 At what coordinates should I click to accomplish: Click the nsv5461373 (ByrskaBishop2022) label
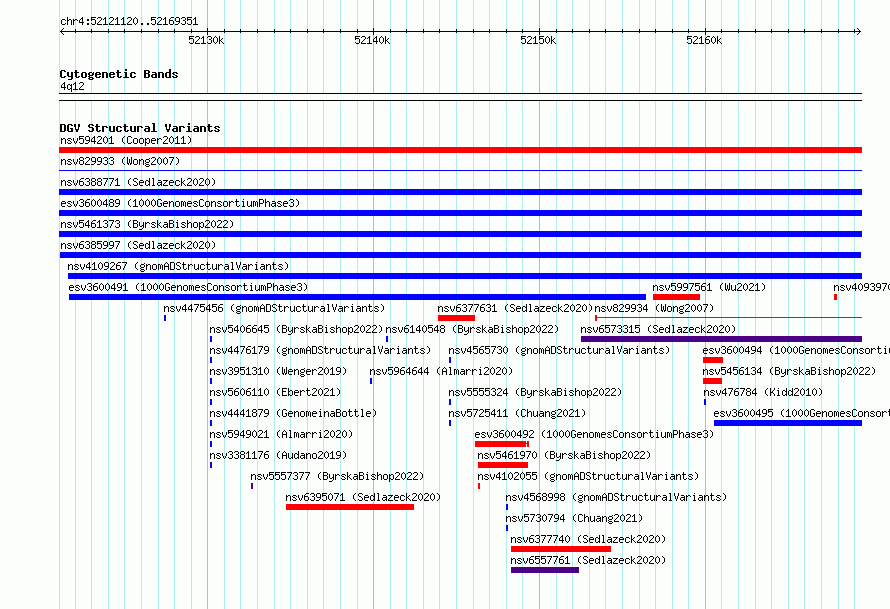pyautogui.click(x=147, y=224)
